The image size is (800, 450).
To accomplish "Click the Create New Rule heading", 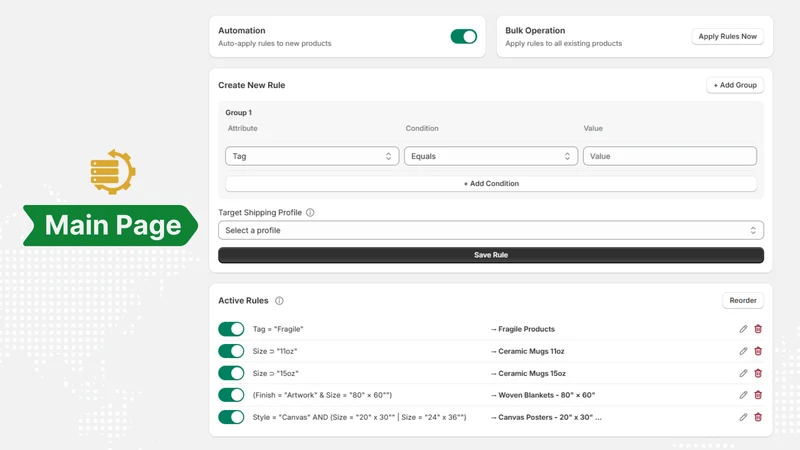I will tap(252, 85).
